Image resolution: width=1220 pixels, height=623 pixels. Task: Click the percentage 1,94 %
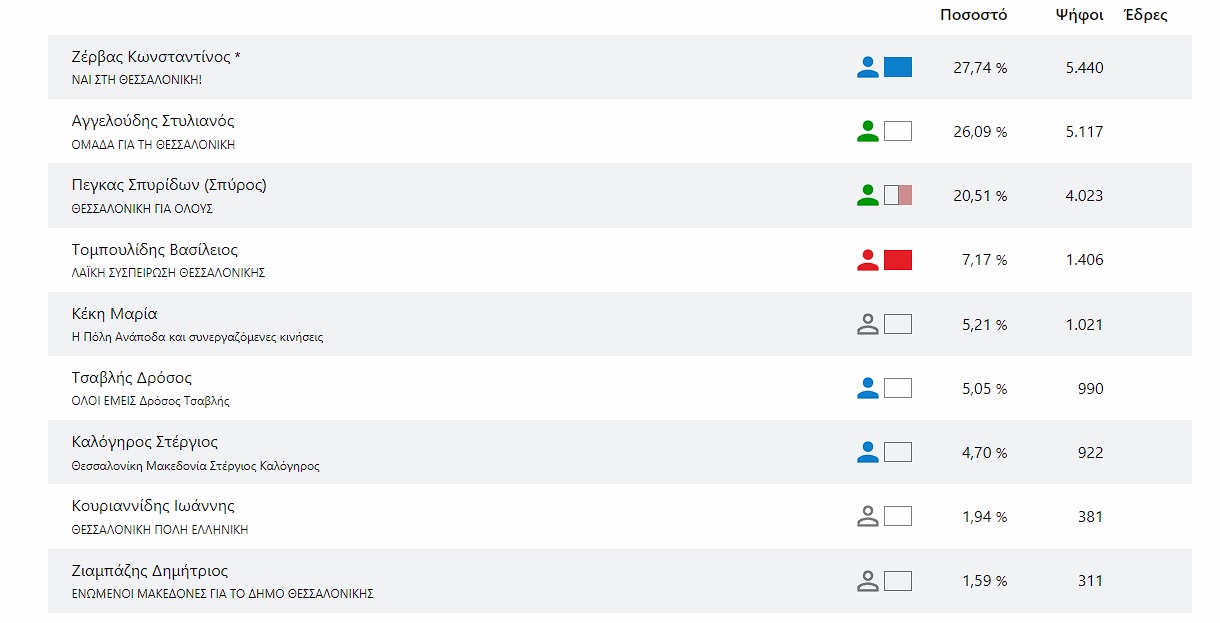coord(984,517)
